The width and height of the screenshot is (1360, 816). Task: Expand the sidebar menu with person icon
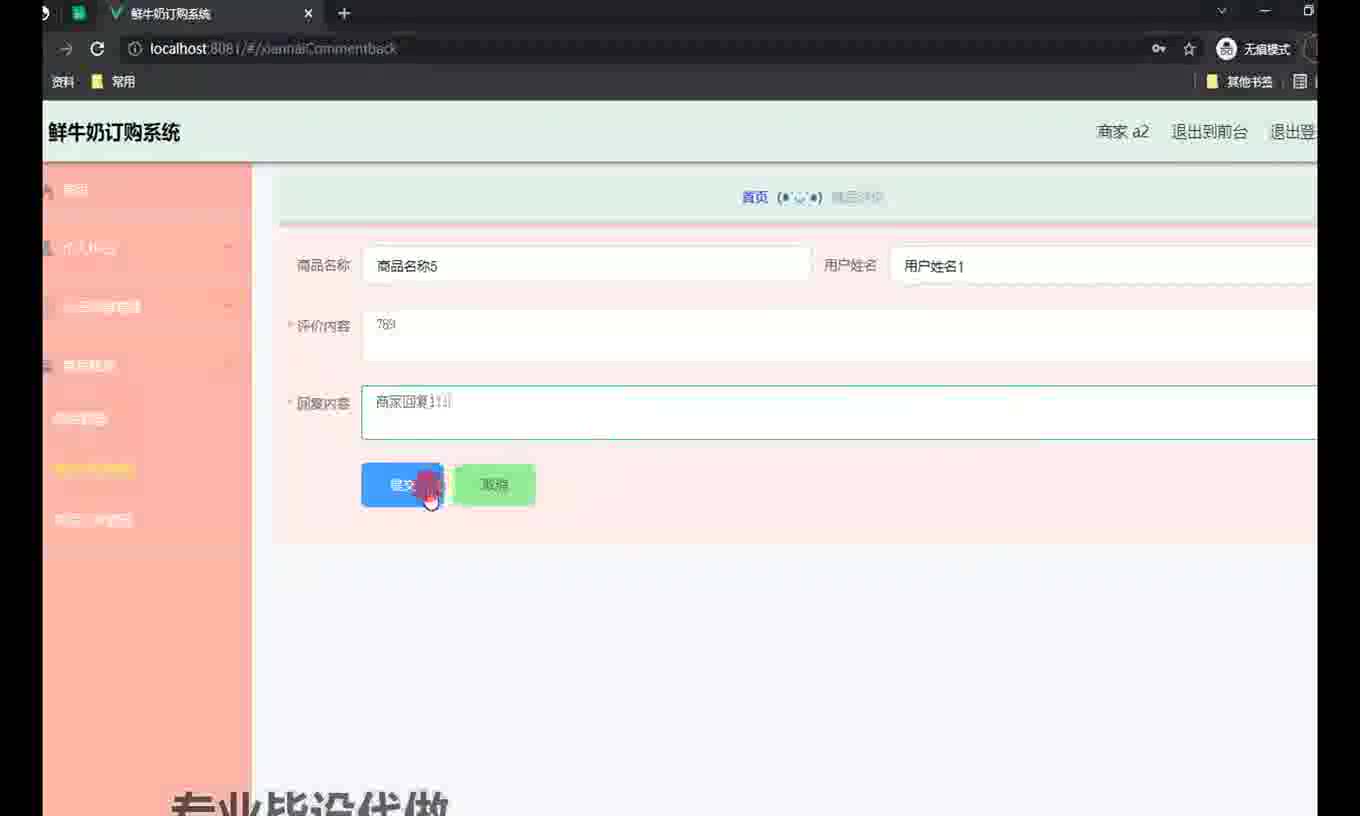pos(147,248)
